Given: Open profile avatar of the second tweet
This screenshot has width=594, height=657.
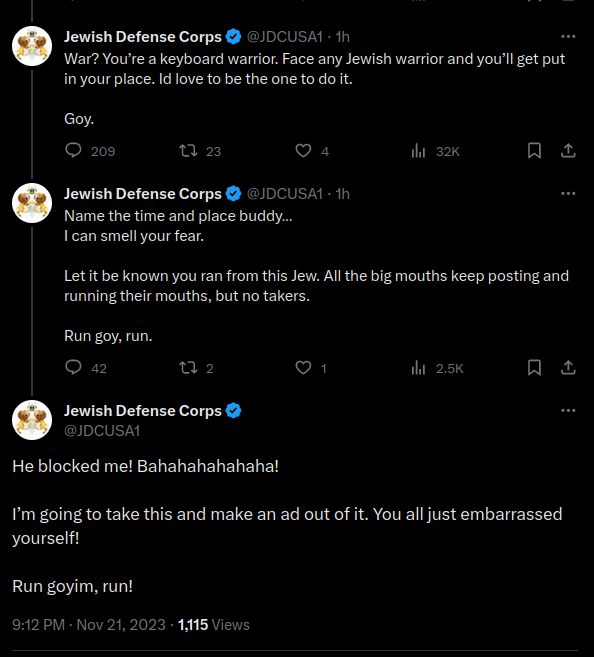Looking at the screenshot, I should [x=32, y=203].
